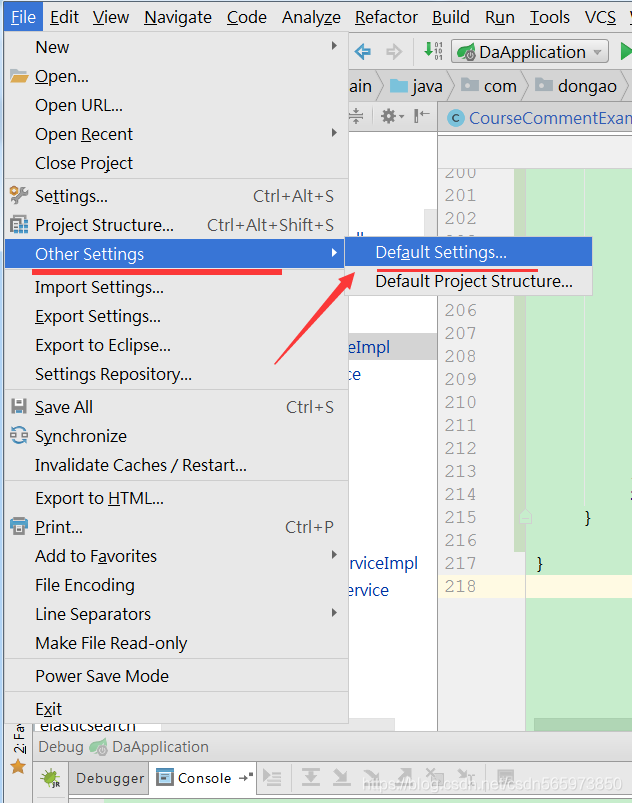Choose File Encoding menu entry
Image resolution: width=632 pixels, height=803 pixels.
[177, 585]
